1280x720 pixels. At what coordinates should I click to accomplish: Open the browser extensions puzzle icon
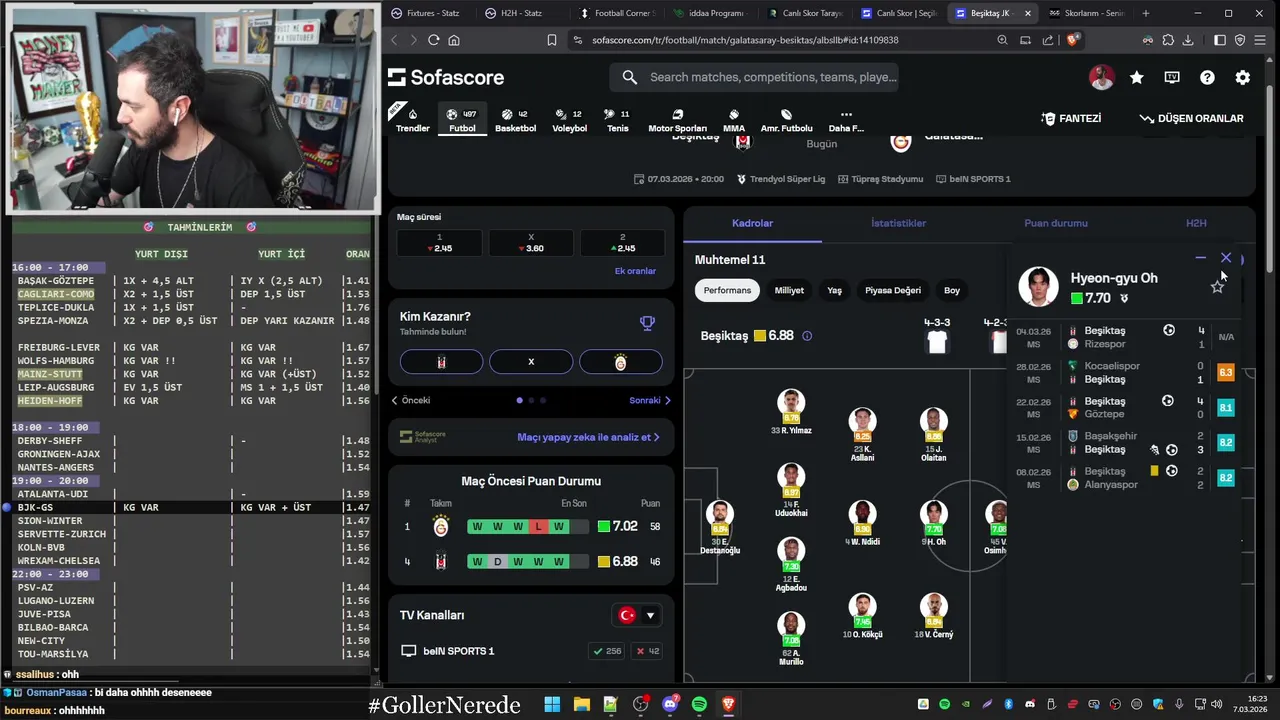1168,40
